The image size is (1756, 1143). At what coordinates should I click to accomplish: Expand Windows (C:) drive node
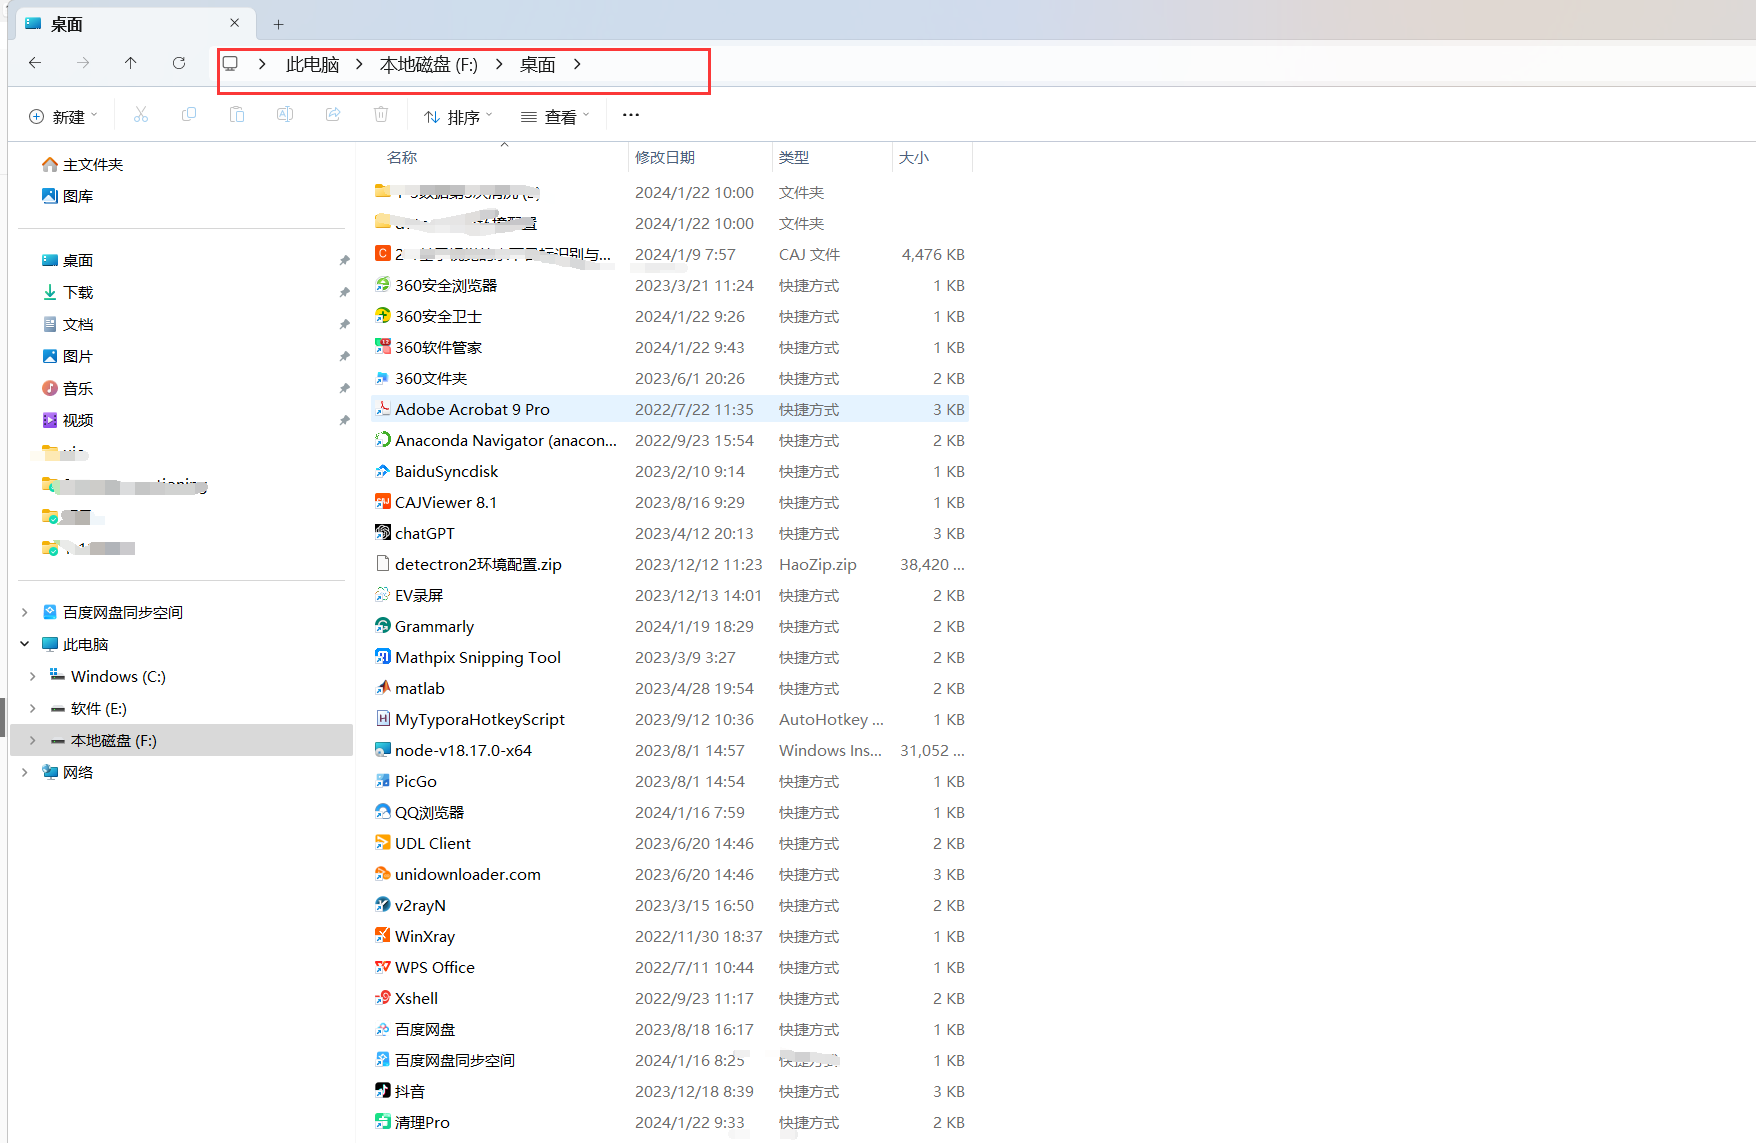pos(33,676)
